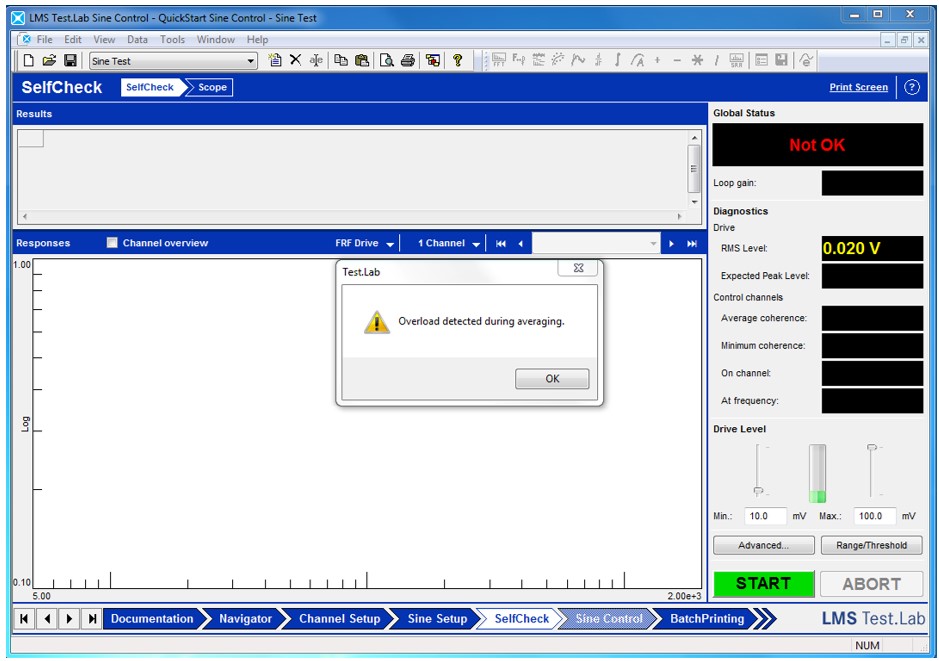This screenshot has height=661, width=939.
Task: Click the yellow question mark help icon
Action: click(457, 61)
